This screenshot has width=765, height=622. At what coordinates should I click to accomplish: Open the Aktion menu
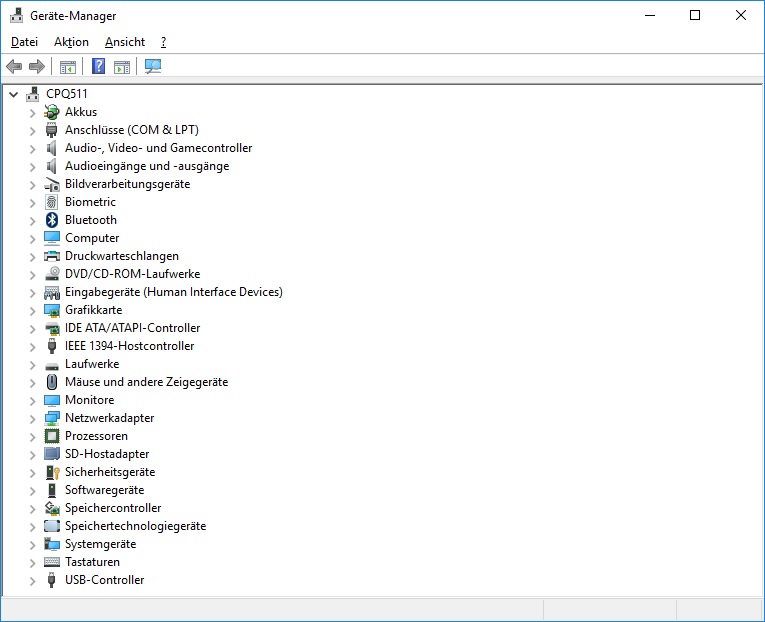point(71,42)
